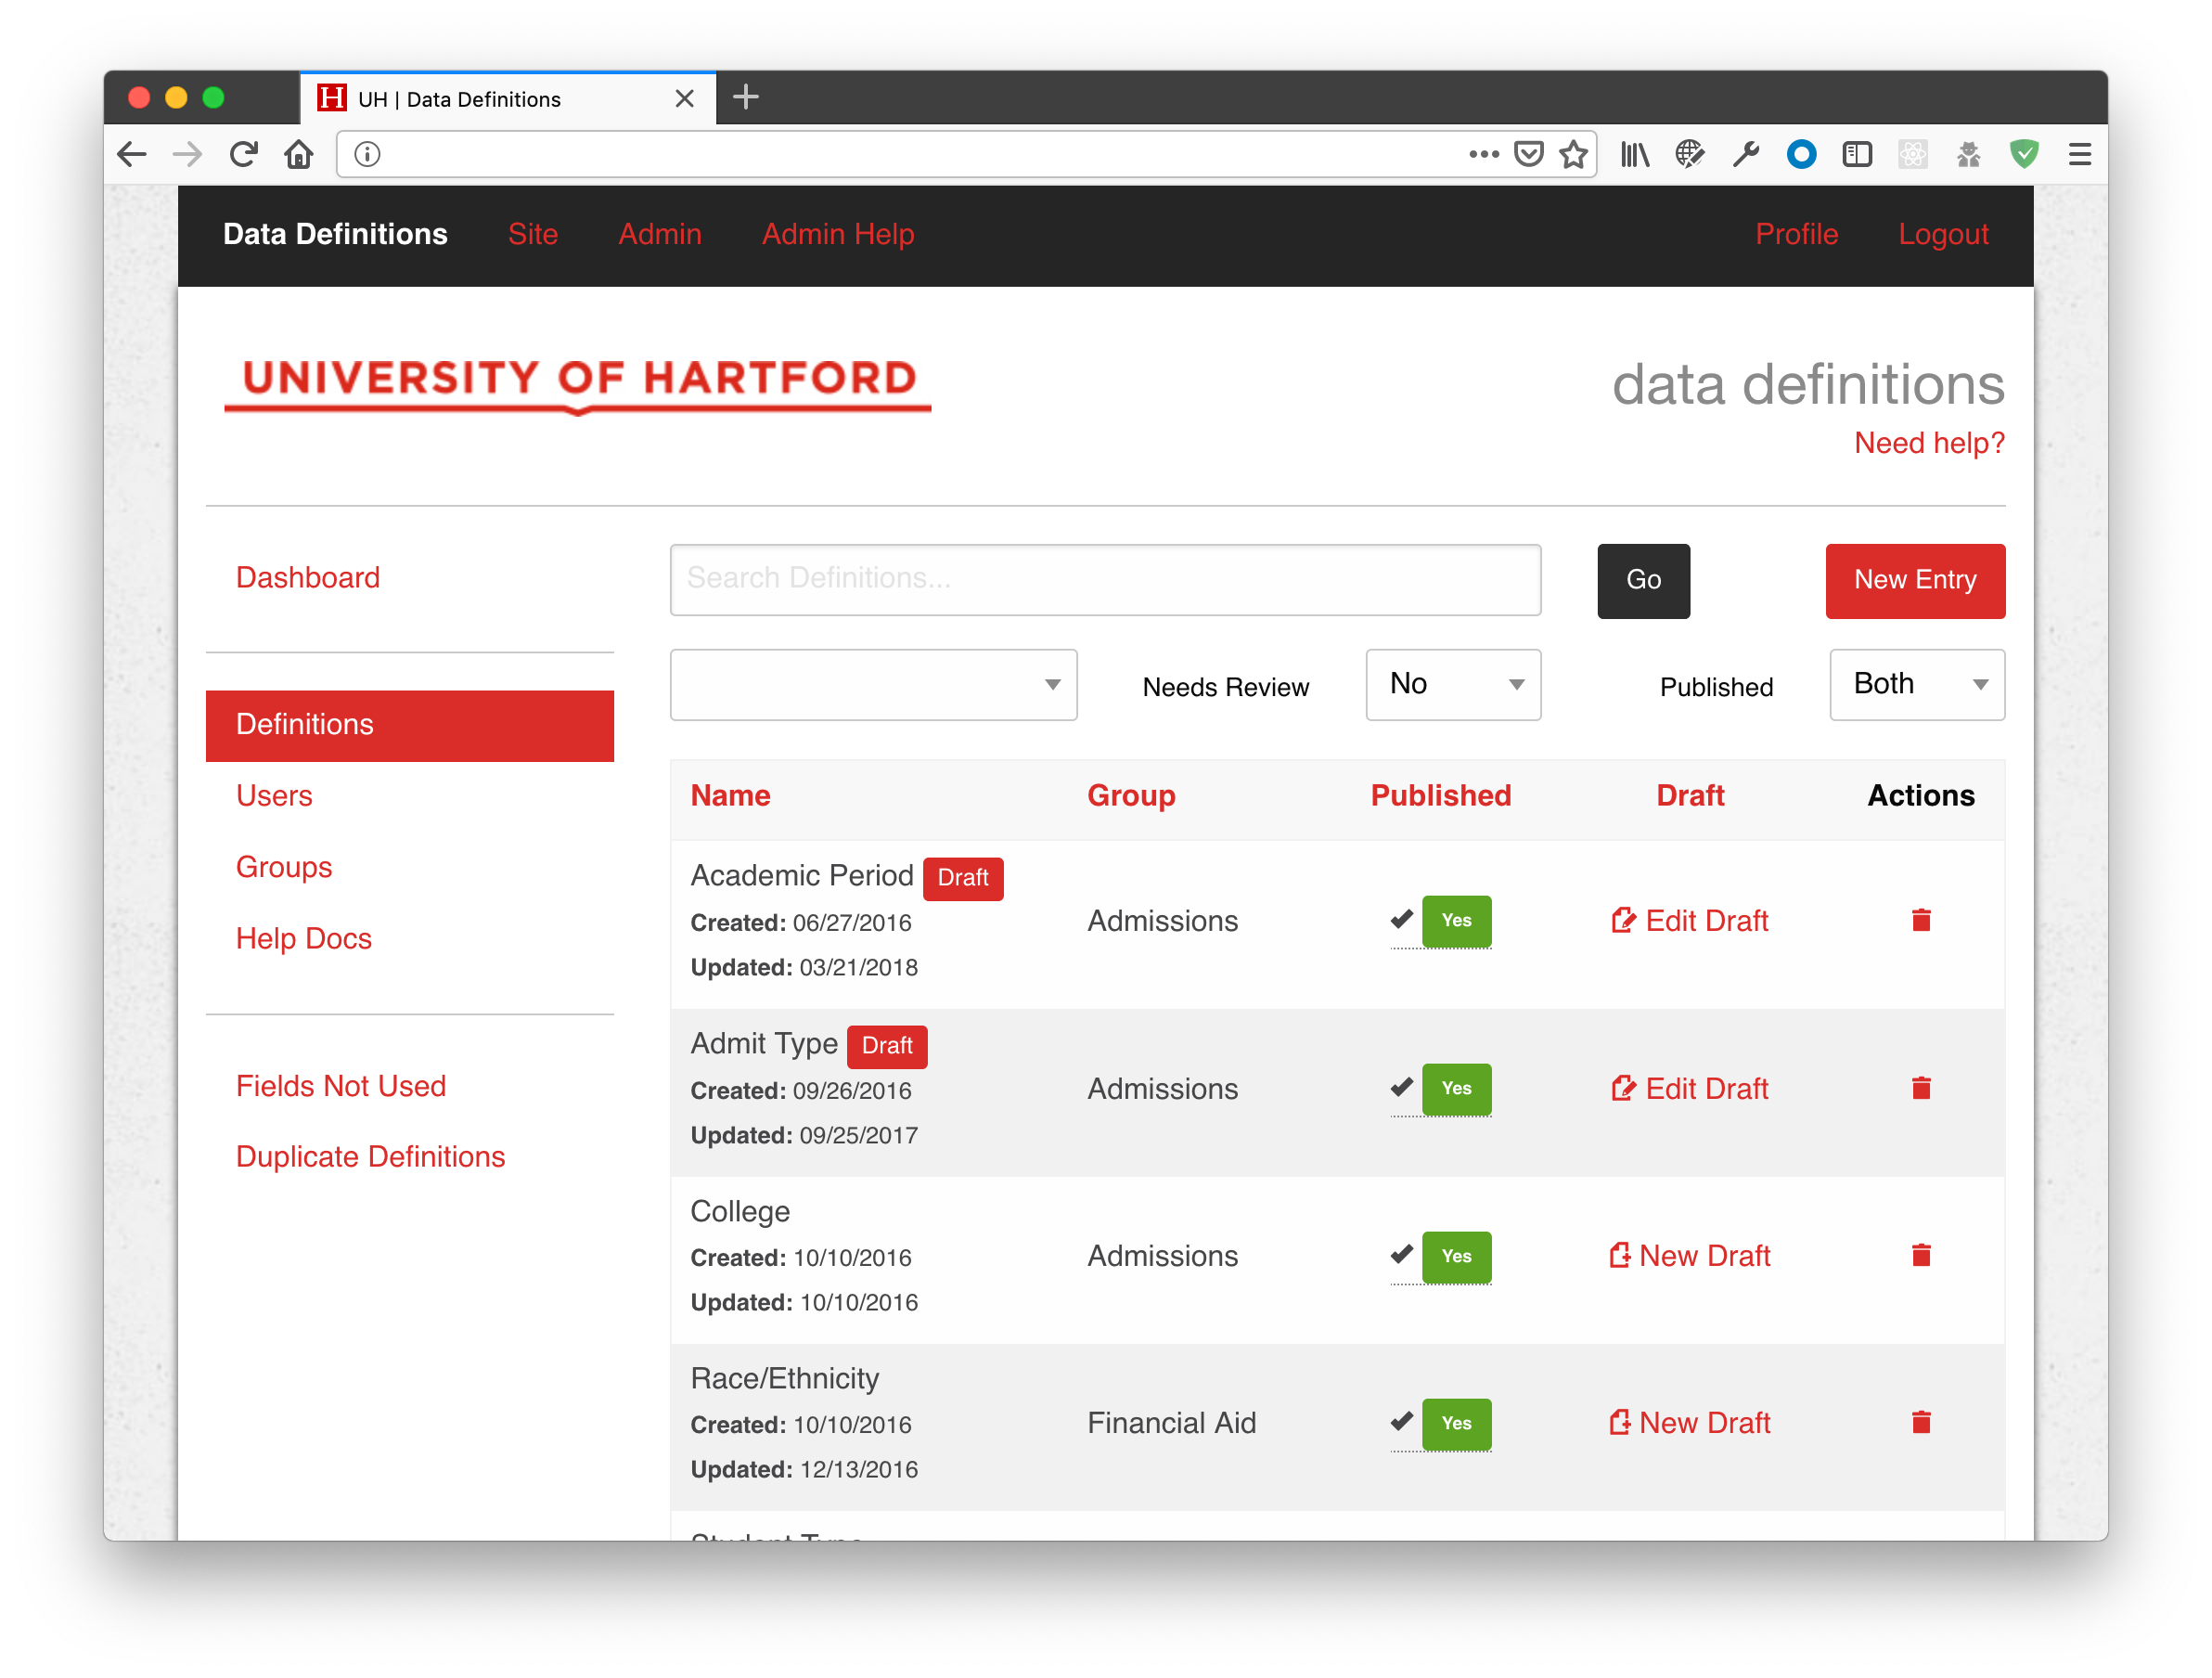Click the Draft badge beside Academic Period
The image size is (2212, 1678).
coord(962,878)
